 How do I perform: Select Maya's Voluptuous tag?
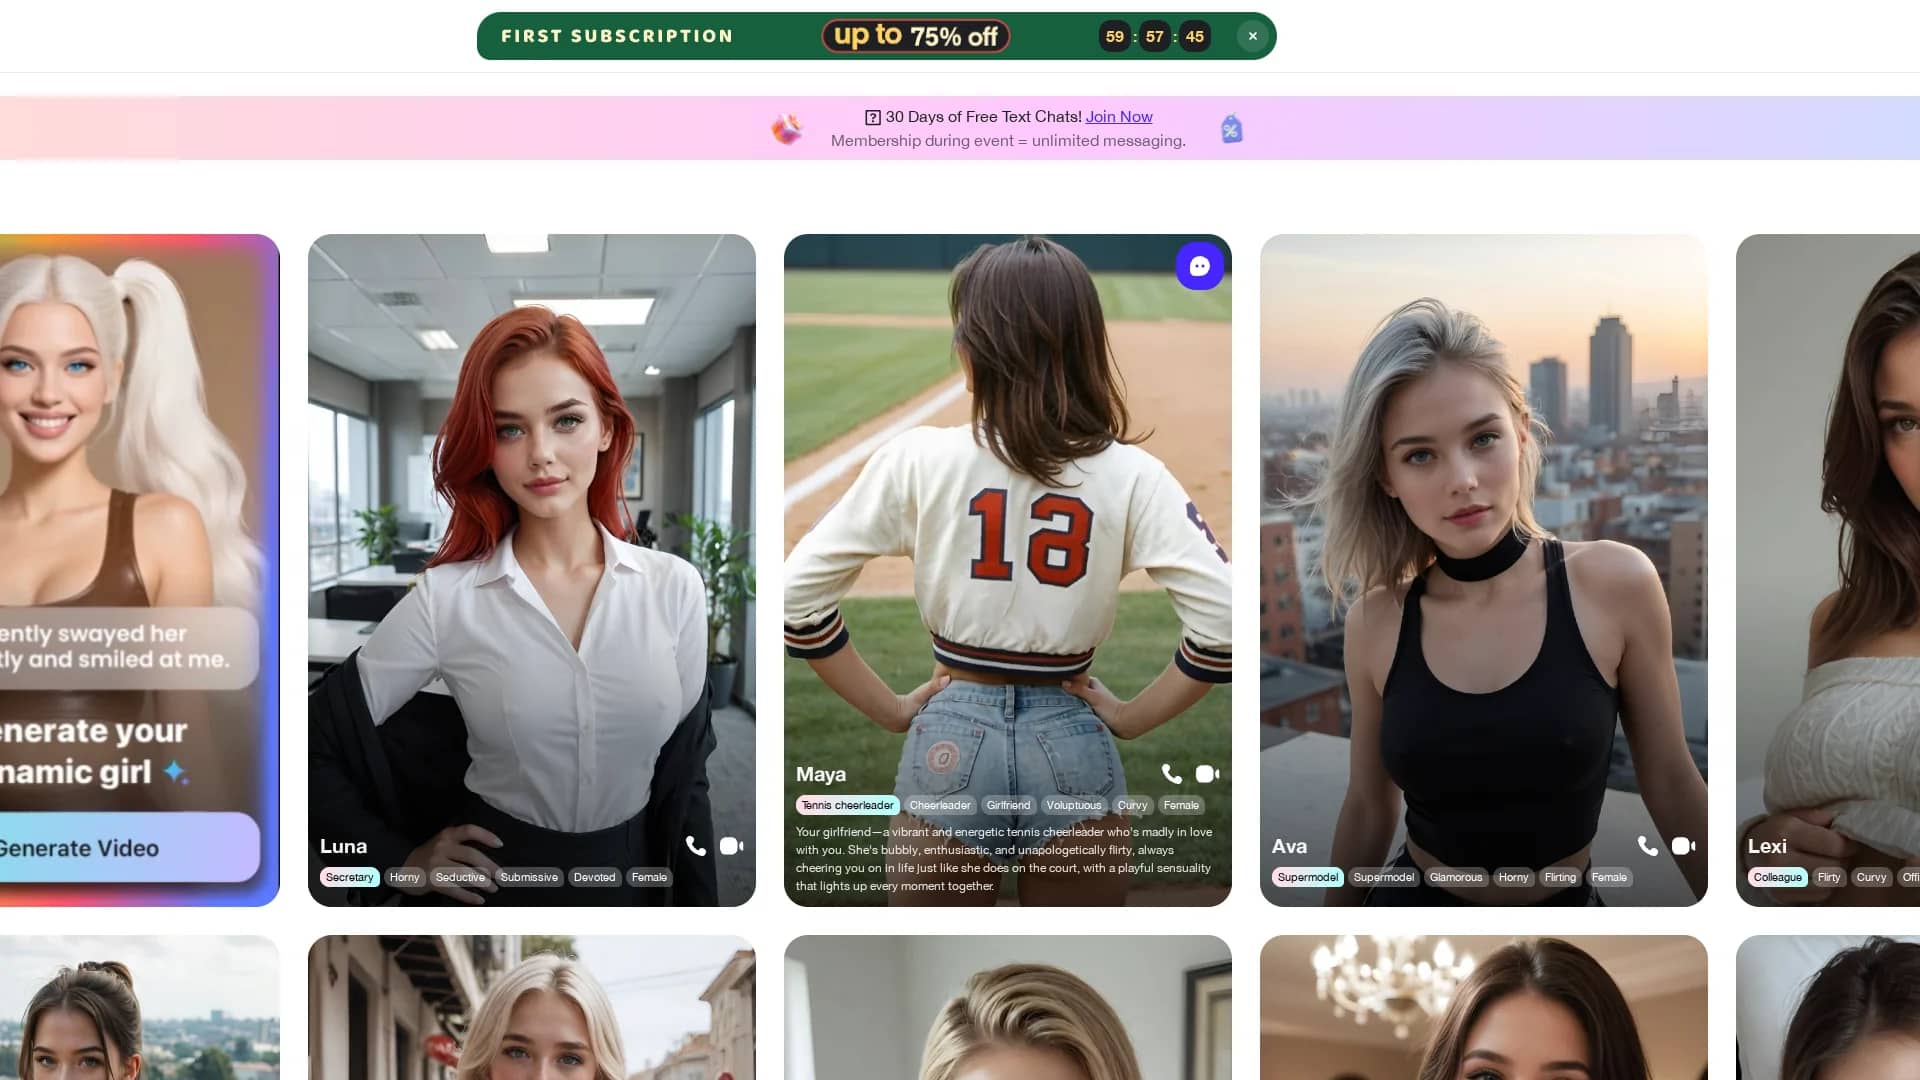1074,805
